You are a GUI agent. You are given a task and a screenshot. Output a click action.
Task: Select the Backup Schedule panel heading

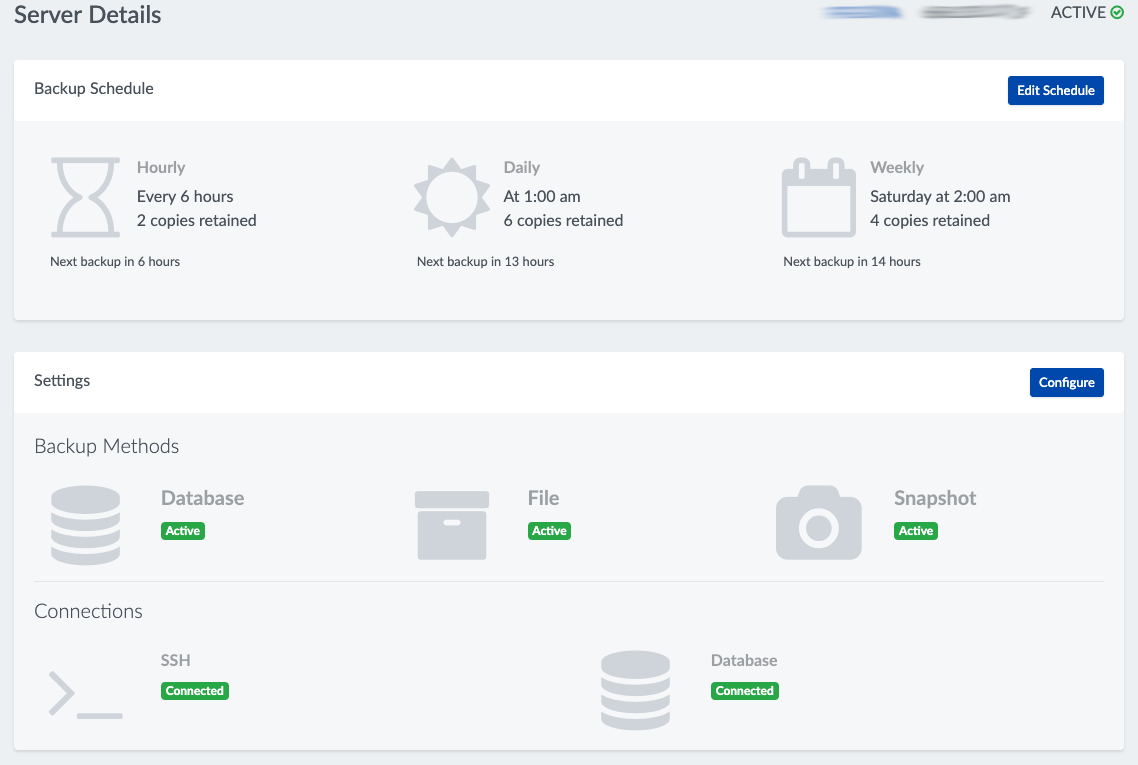(x=94, y=88)
